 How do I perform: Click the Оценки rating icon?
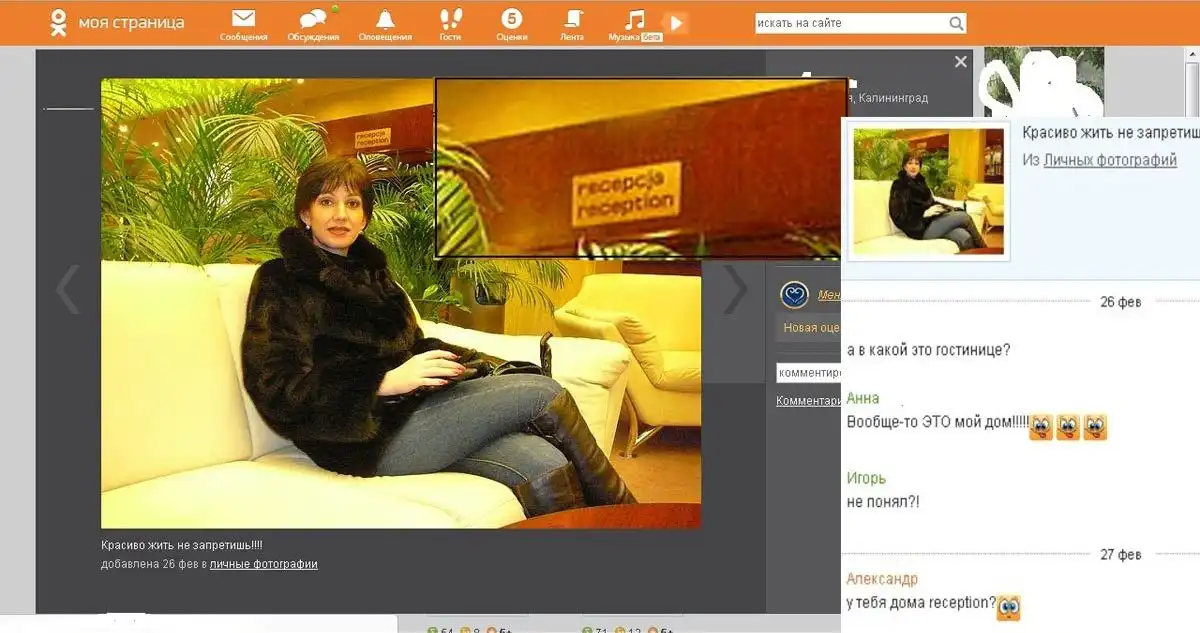(511, 19)
